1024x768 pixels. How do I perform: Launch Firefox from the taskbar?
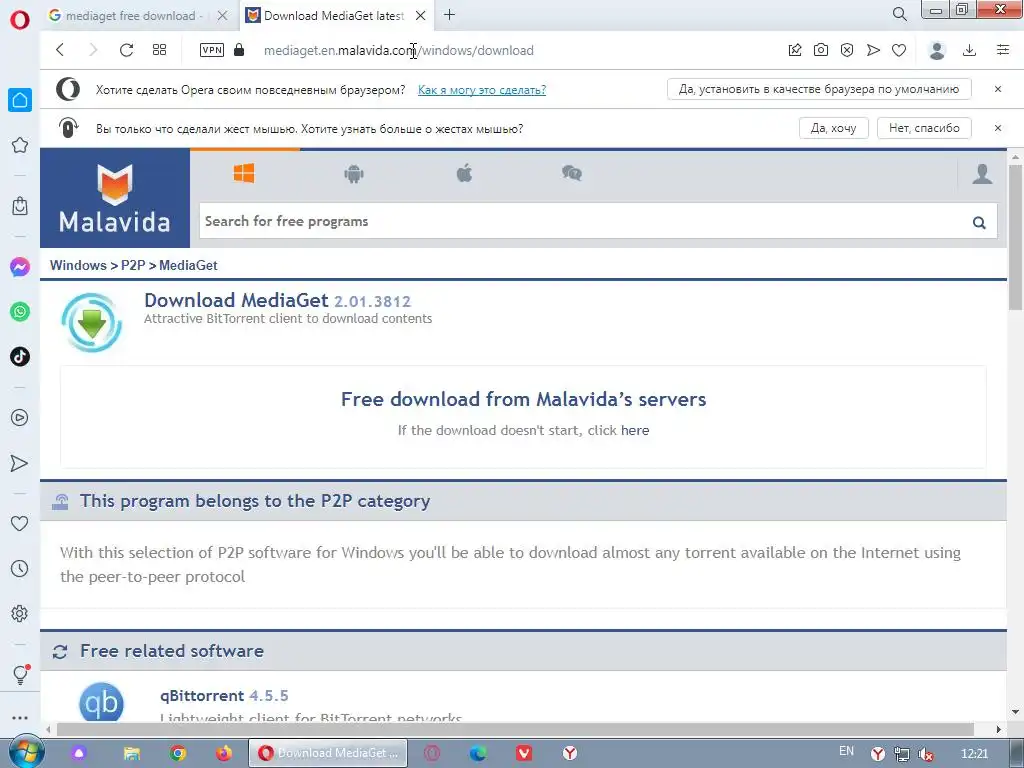[x=224, y=753]
